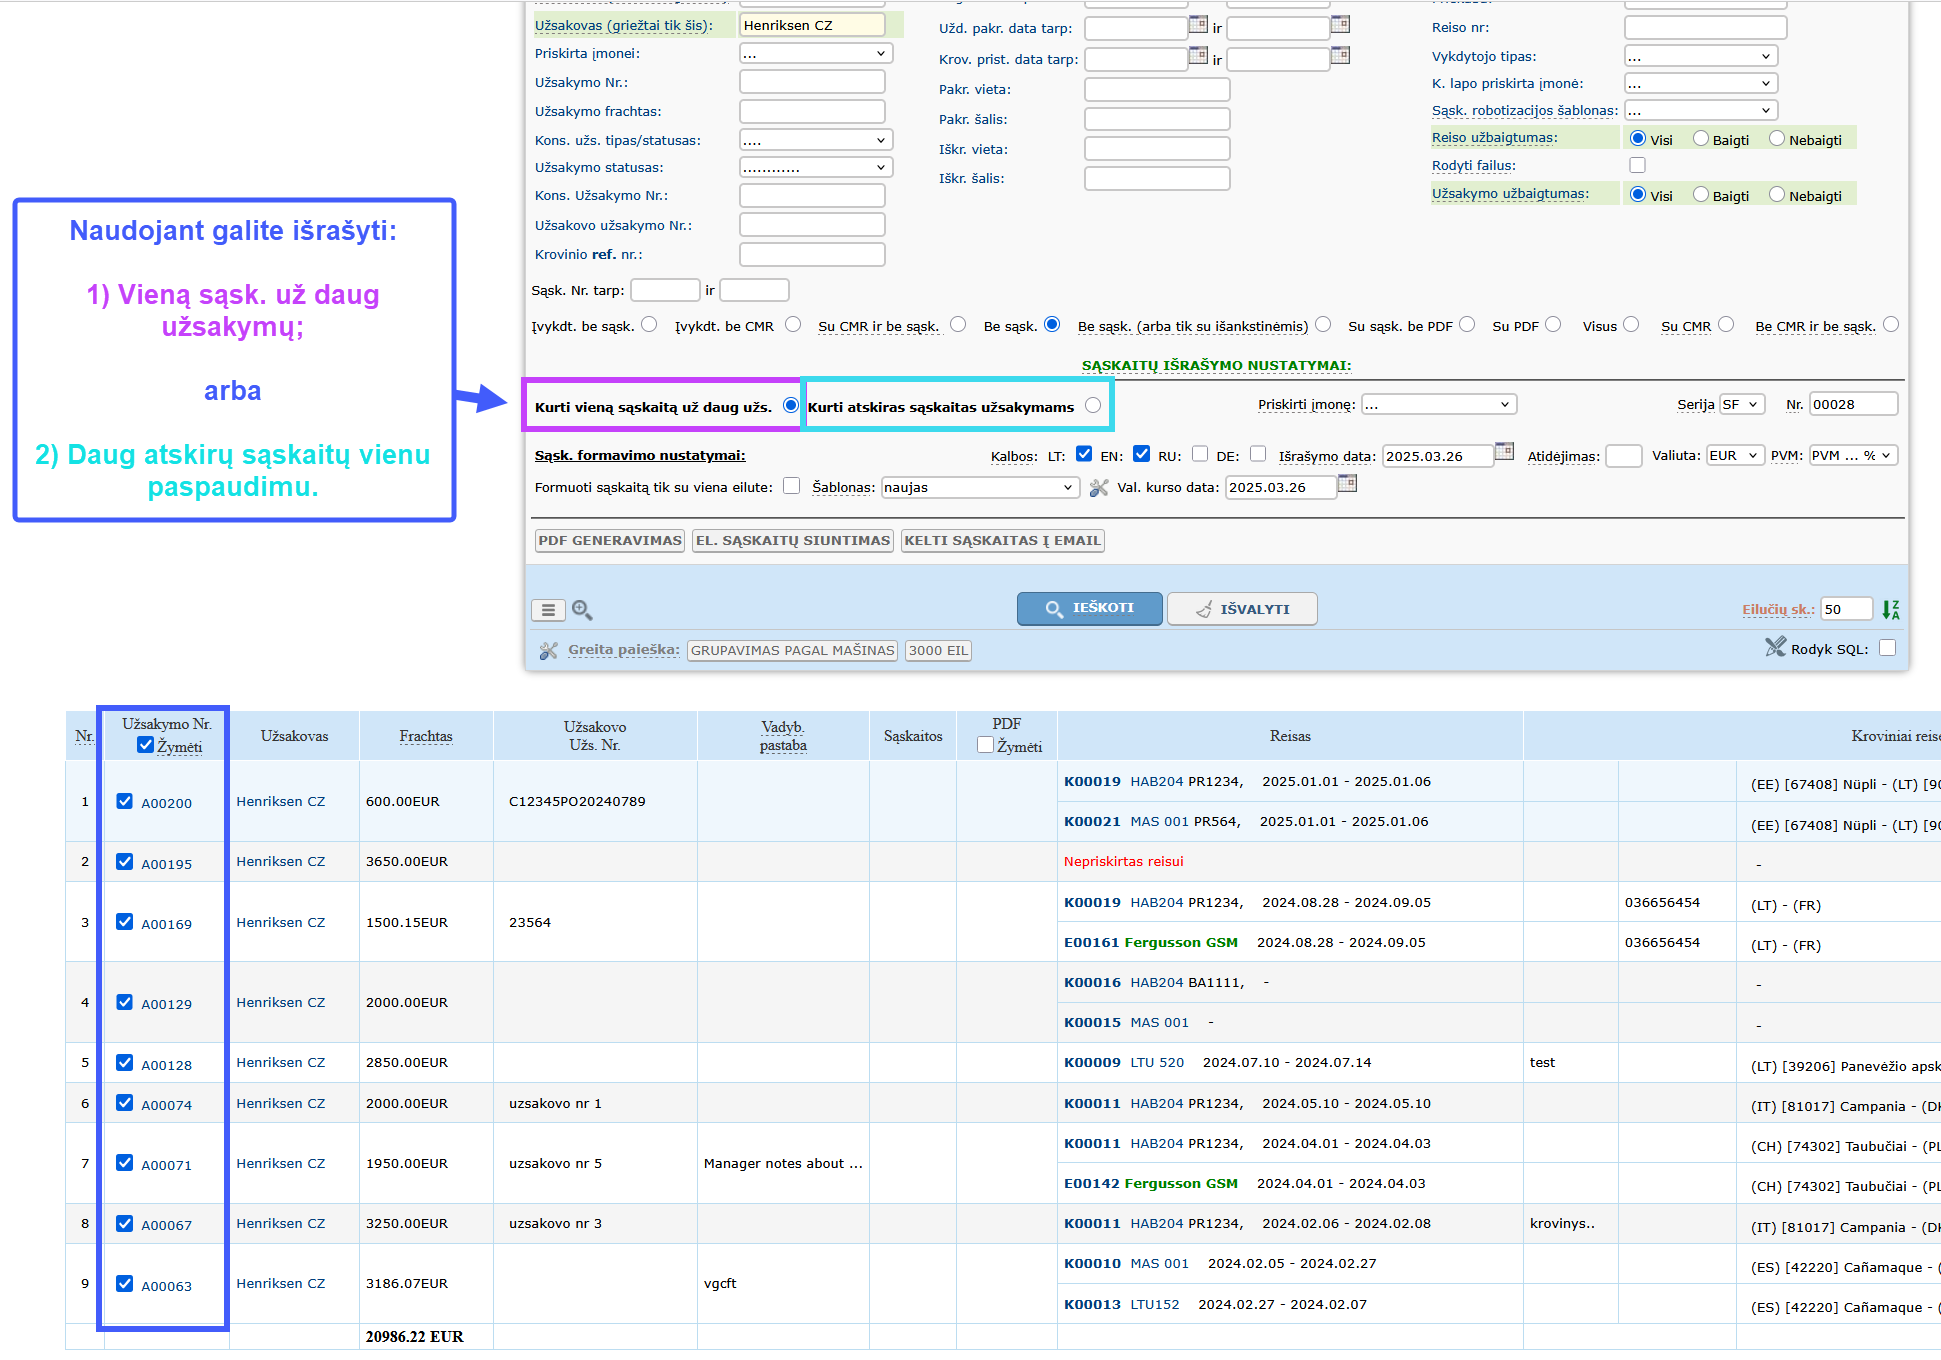This screenshot has width=1941, height=1360.
Task: Click KELTI SĄSKAITAS Į EMAIL button
Action: pyautogui.click(x=1003, y=541)
